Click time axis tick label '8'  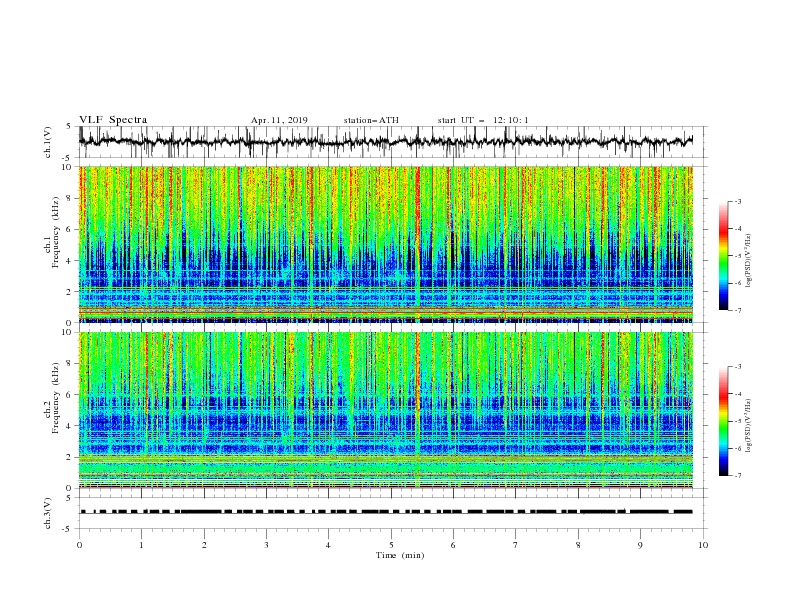click(x=578, y=545)
